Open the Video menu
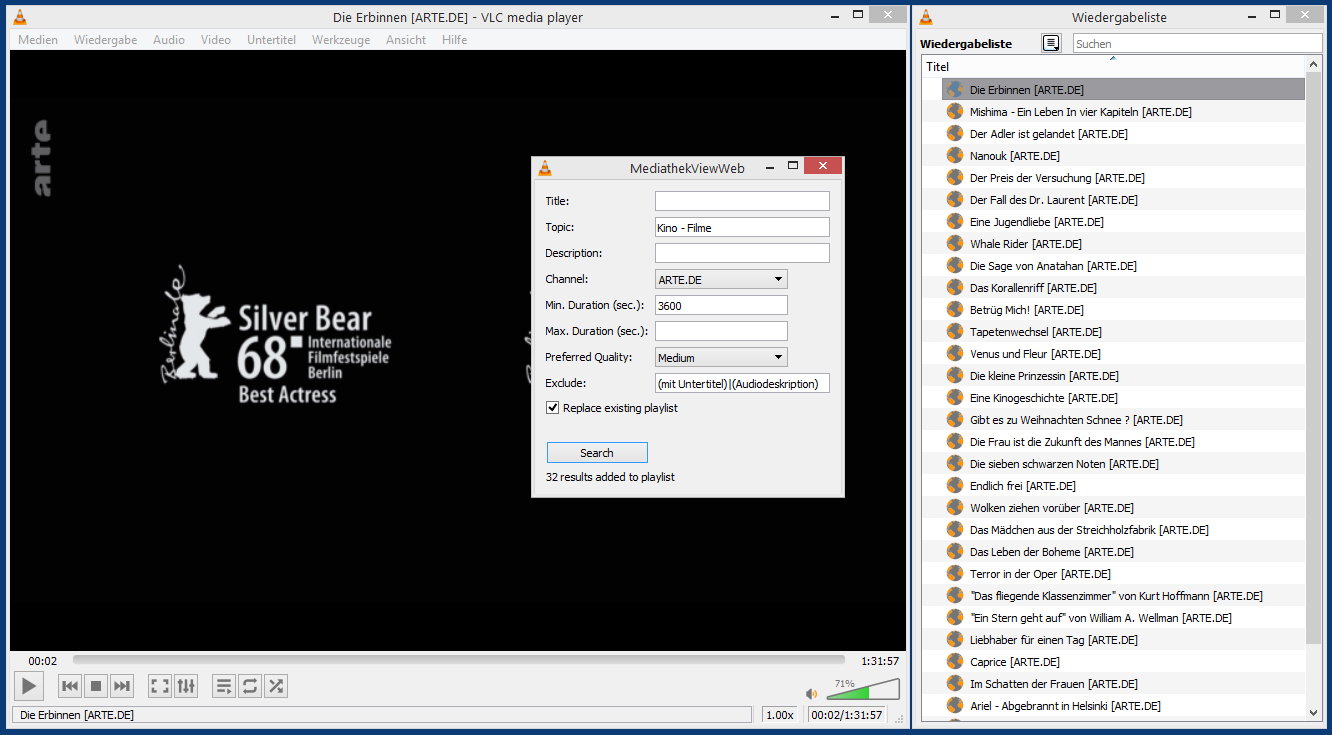The image size is (1332, 735). (x=215, y=40)
